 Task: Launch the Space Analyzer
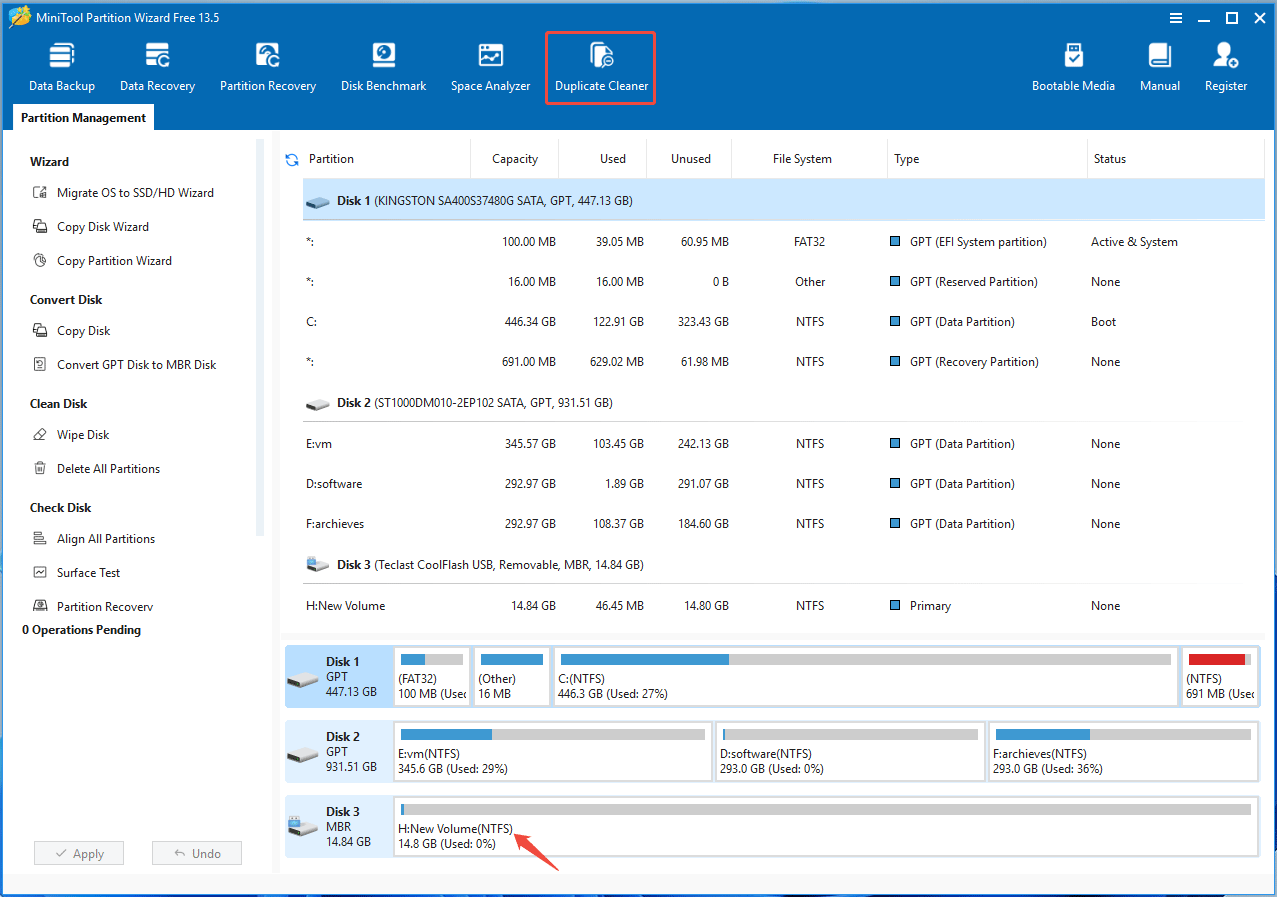pos(490,65)
